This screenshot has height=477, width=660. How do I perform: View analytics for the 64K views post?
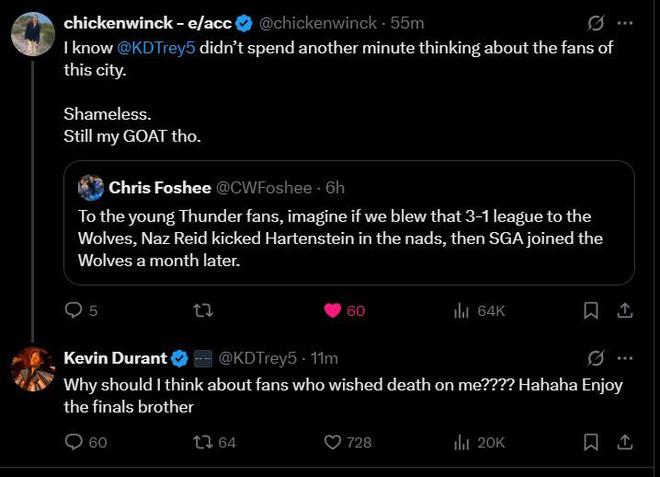pyautogui.click(x=462, y=311)
